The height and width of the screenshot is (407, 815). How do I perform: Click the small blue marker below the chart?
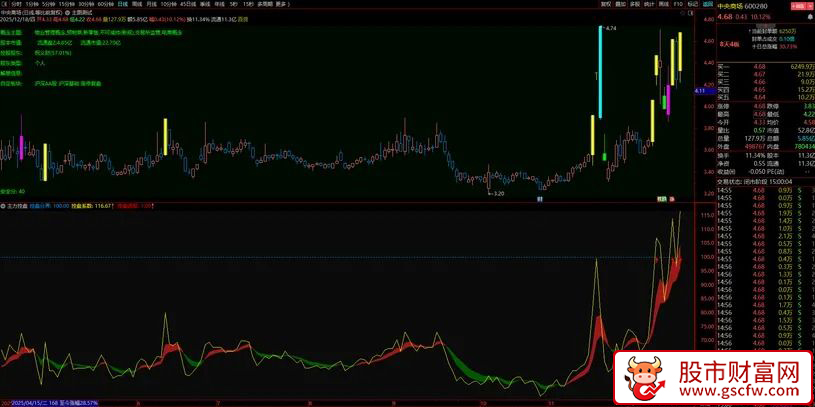coord(540,199)
